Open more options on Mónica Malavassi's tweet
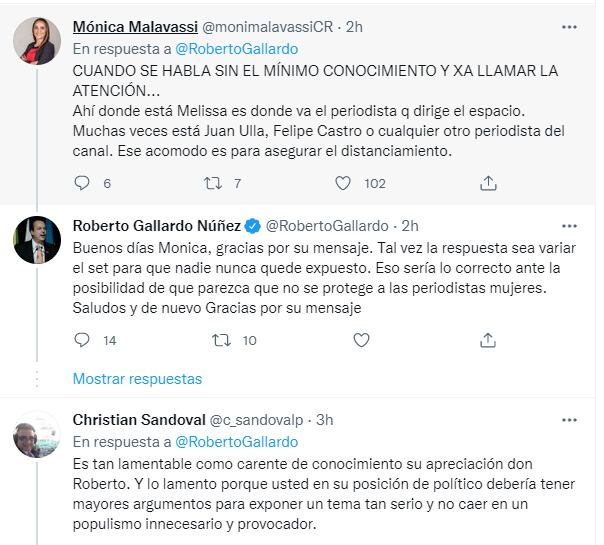 click(x=569, y=26)
